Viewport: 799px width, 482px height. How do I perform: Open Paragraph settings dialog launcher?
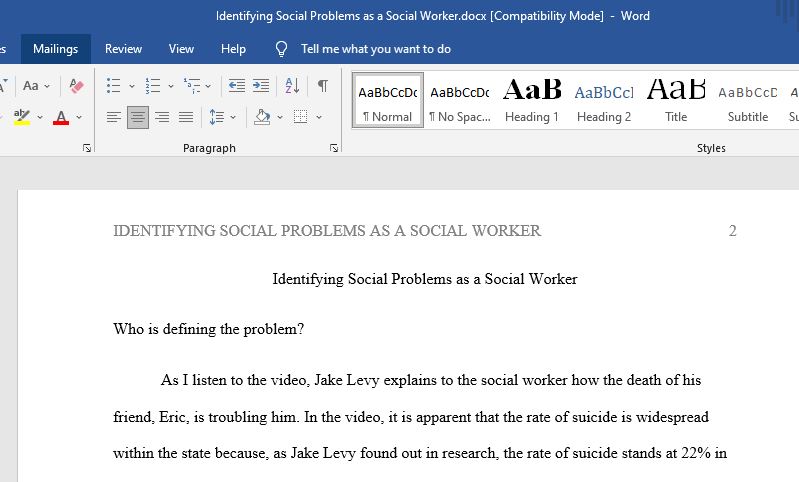[334, 148]
